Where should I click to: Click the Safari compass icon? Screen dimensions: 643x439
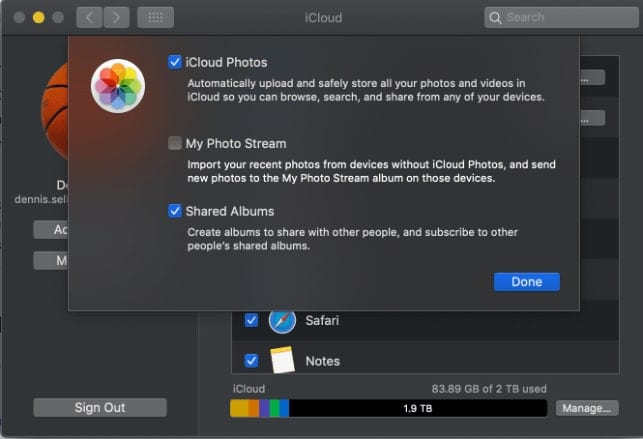coord(282,321)
